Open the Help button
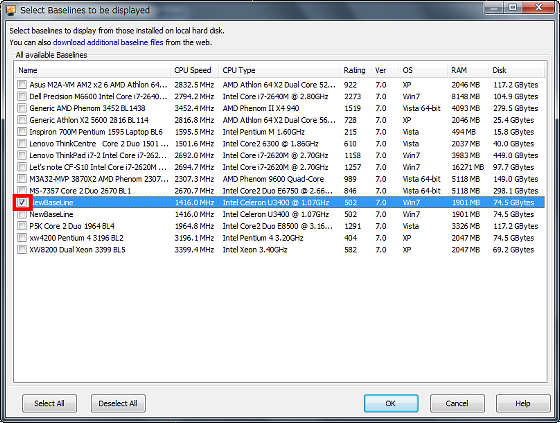The height and width of the screenshot is (423, 560). (523, 403)
